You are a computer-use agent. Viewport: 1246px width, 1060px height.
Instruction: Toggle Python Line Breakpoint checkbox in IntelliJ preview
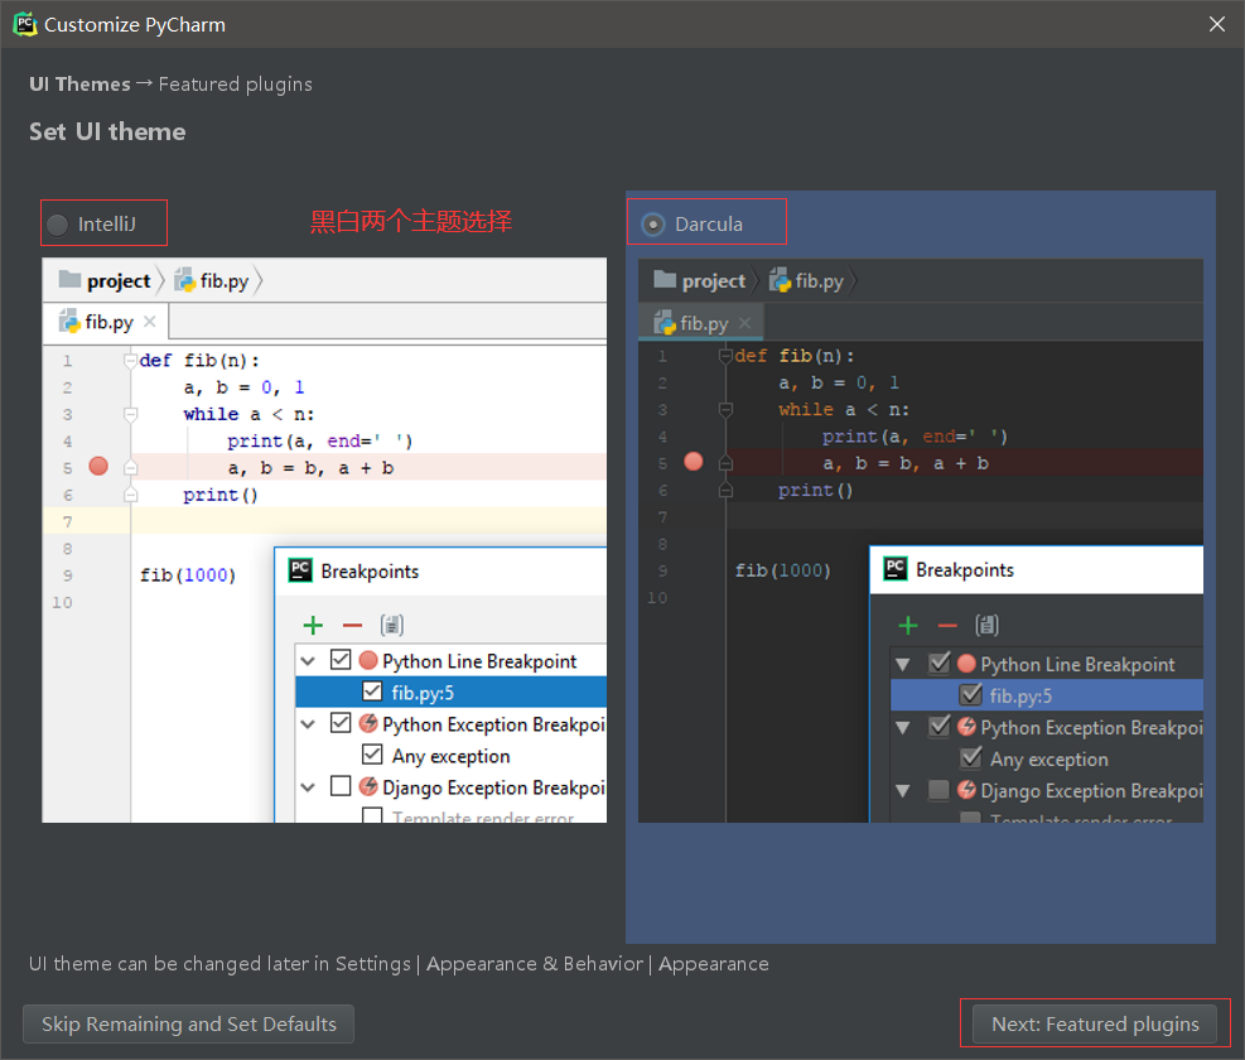click(x=341, y=660)
